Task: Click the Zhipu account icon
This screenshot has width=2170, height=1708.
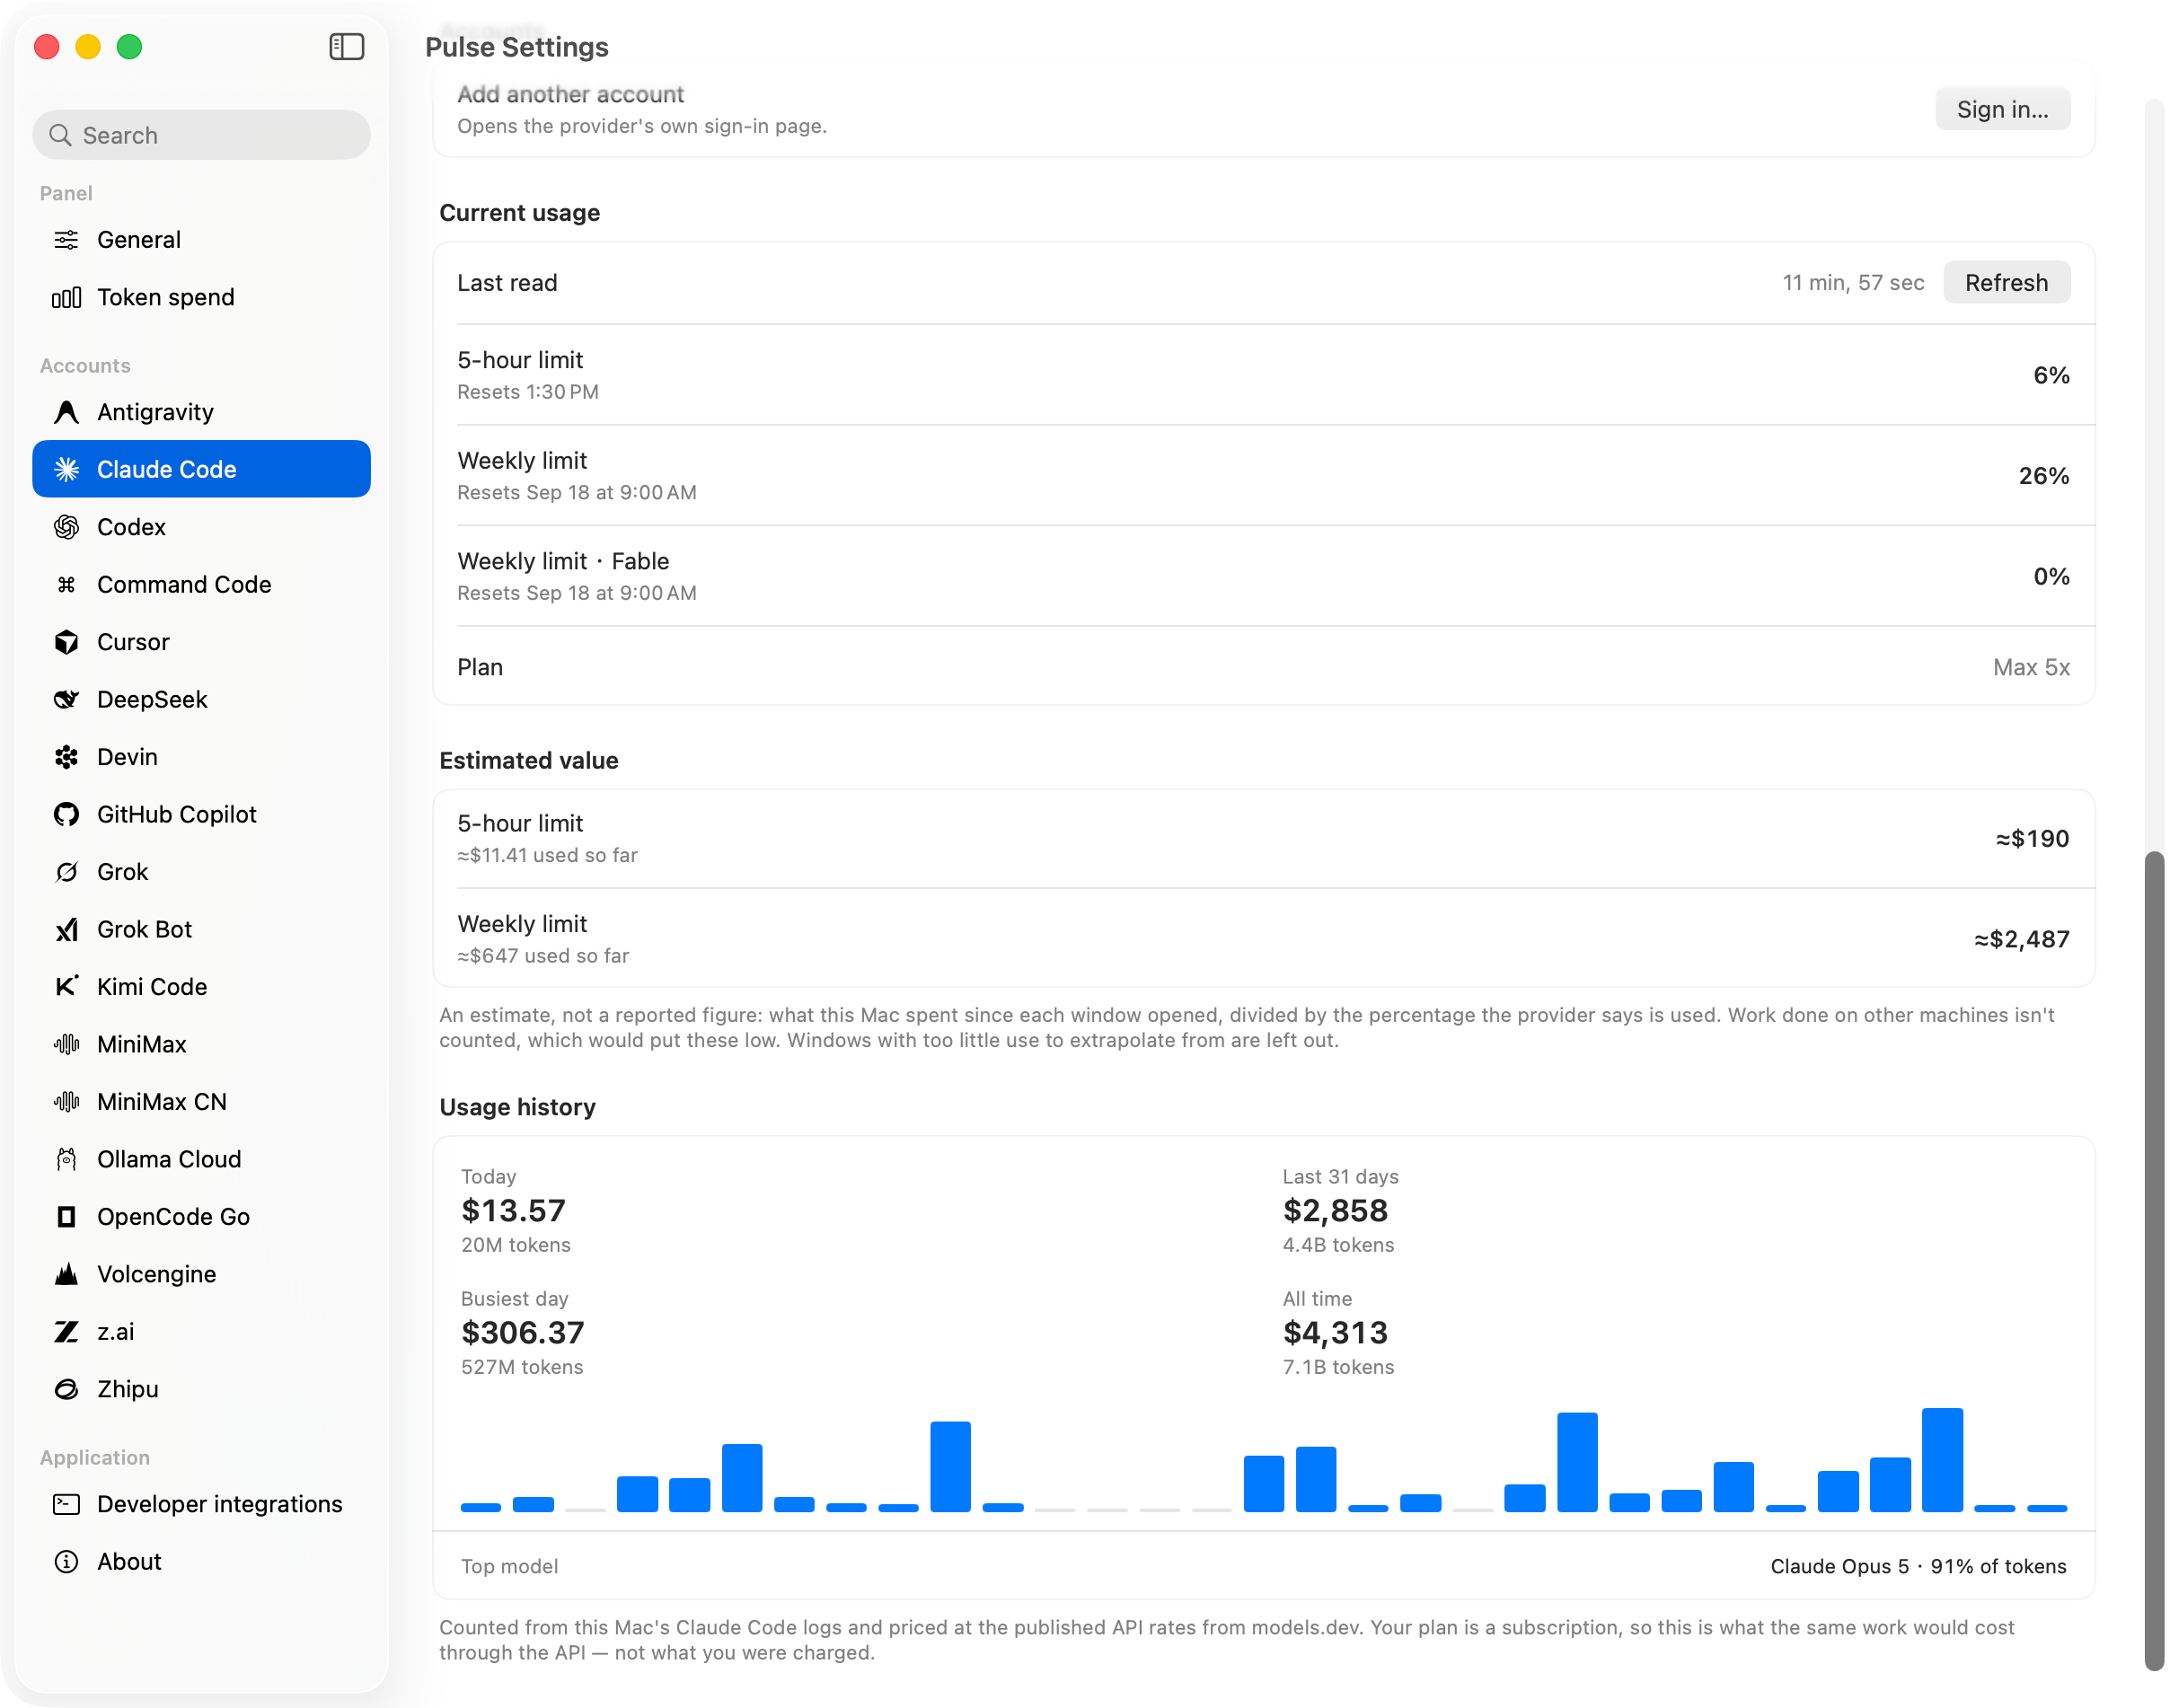Action: (x=66, y=1389)
